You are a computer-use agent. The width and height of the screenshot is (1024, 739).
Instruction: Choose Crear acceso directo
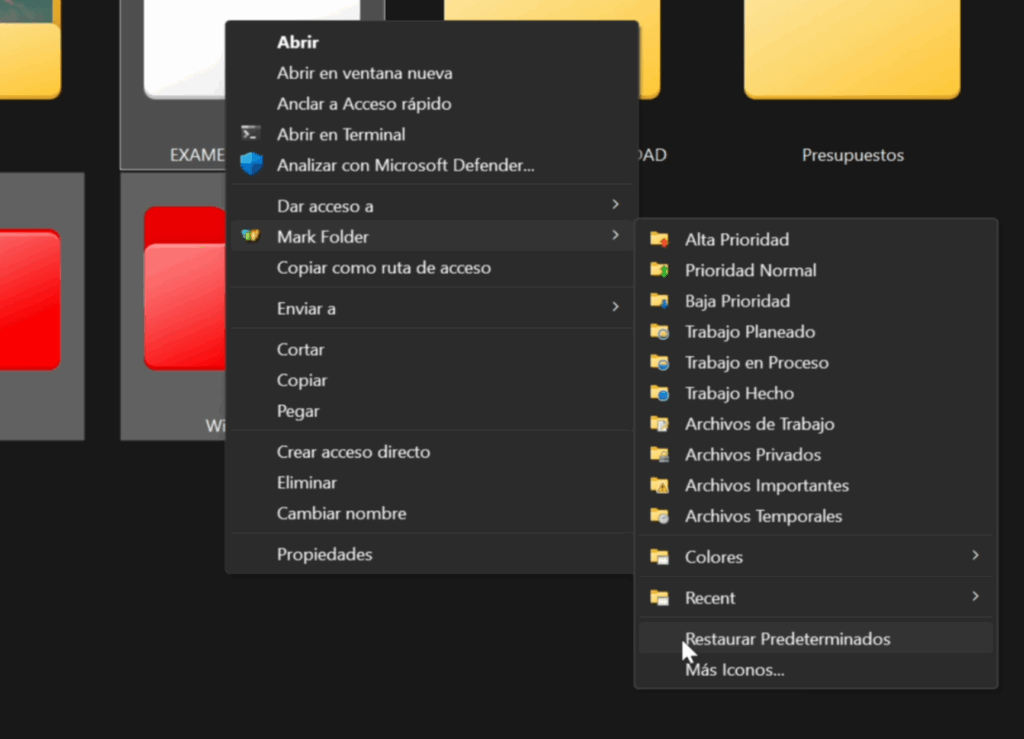432,452
